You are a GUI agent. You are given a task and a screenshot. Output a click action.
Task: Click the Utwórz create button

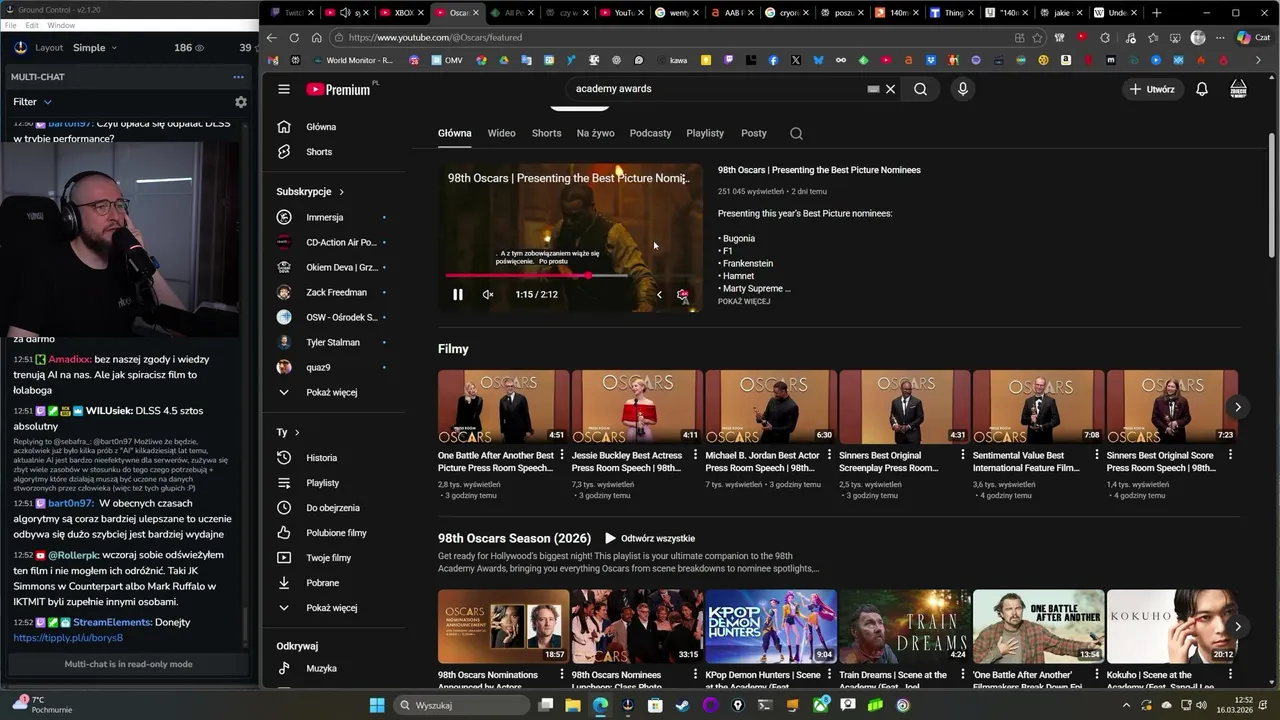(1152, 89)
